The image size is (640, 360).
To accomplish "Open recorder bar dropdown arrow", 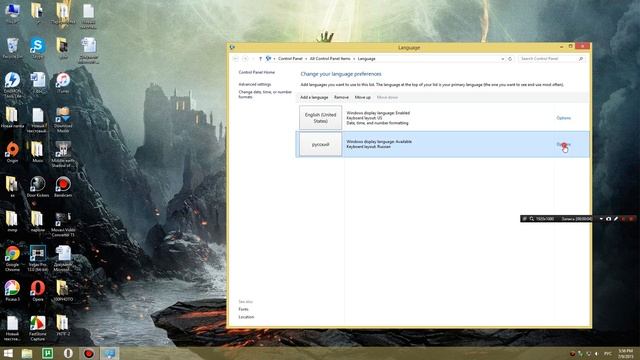I will (601, 219).
